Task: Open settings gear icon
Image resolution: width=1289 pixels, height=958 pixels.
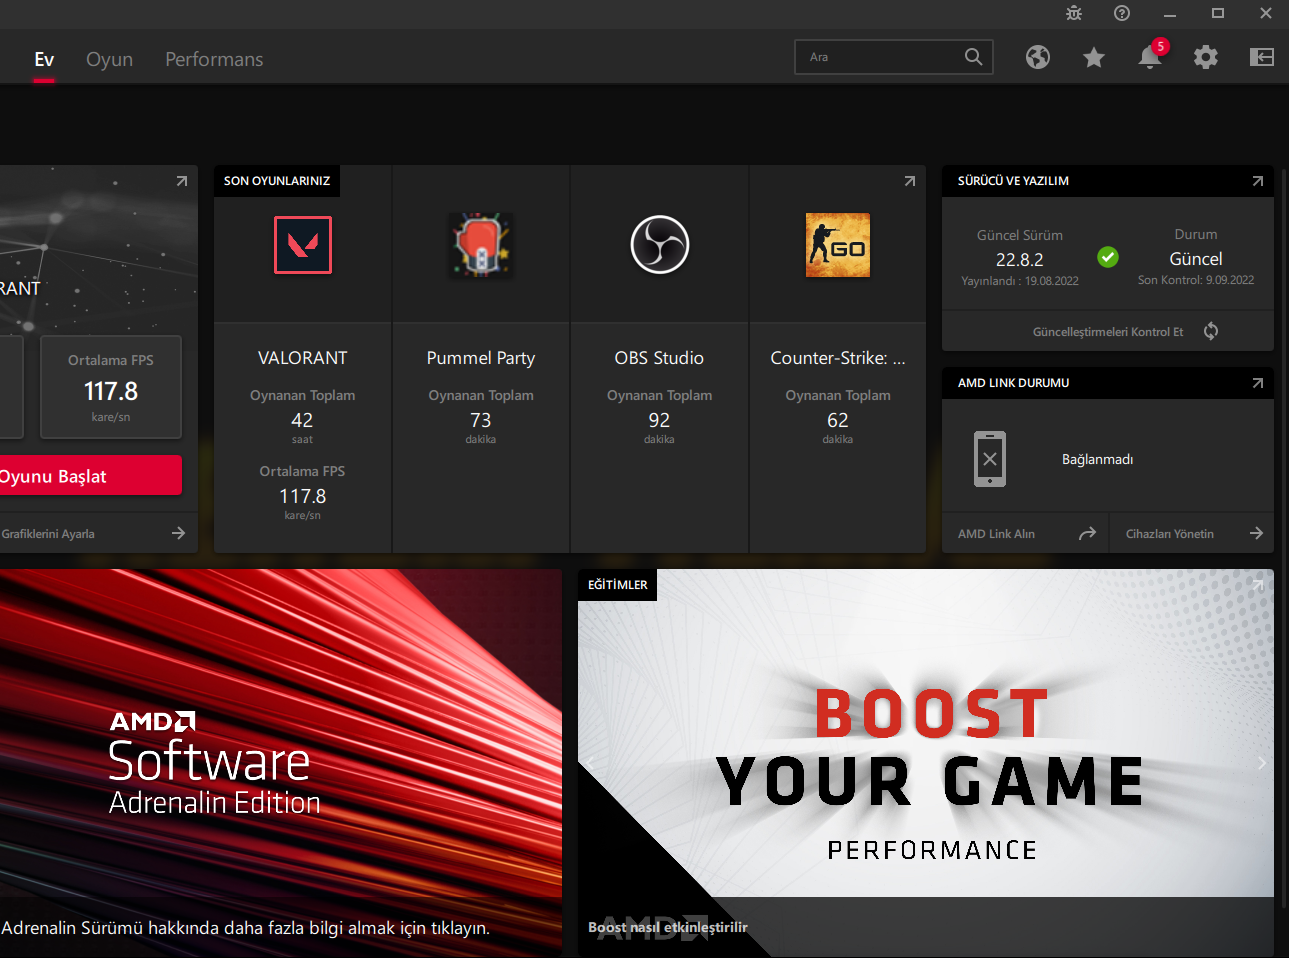Action: click(x=1206, y=57)
